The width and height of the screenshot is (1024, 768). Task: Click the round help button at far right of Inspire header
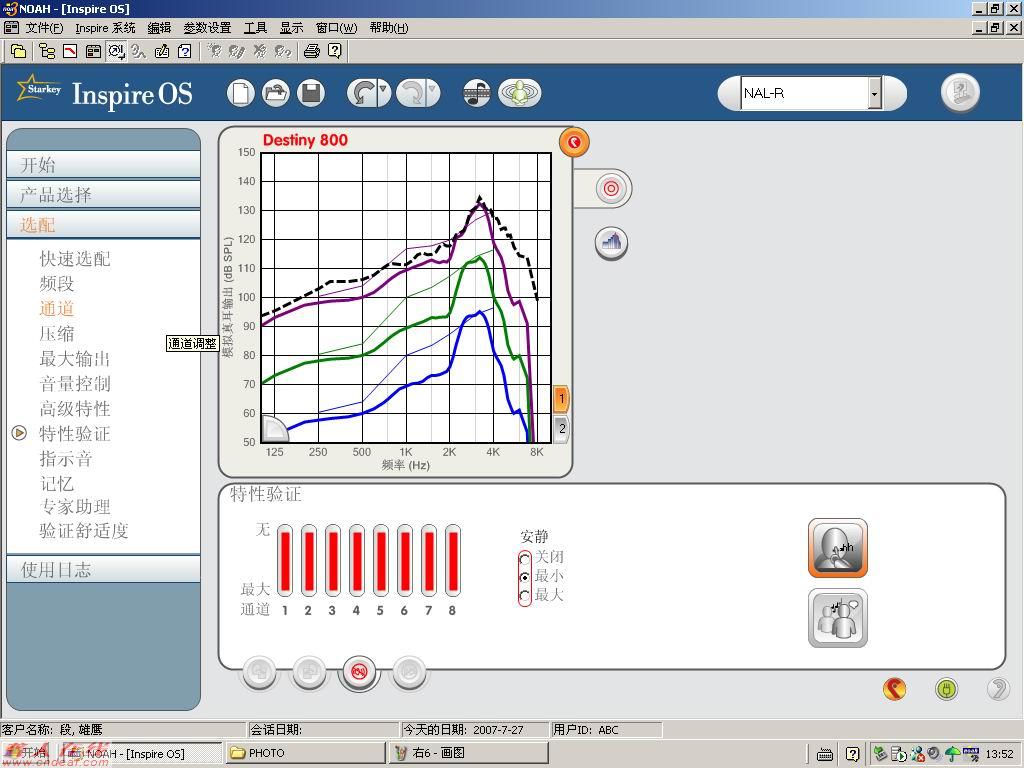[960, 92]
